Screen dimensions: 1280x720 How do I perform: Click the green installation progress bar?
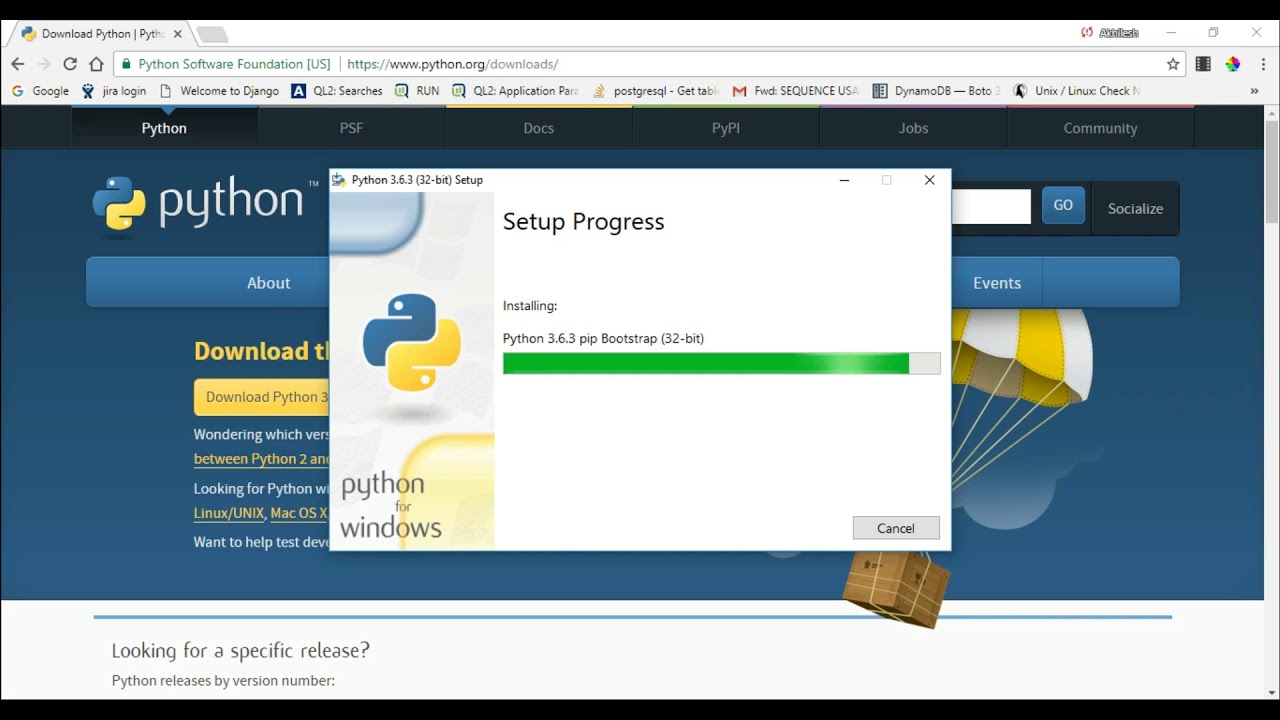[721, 363]
